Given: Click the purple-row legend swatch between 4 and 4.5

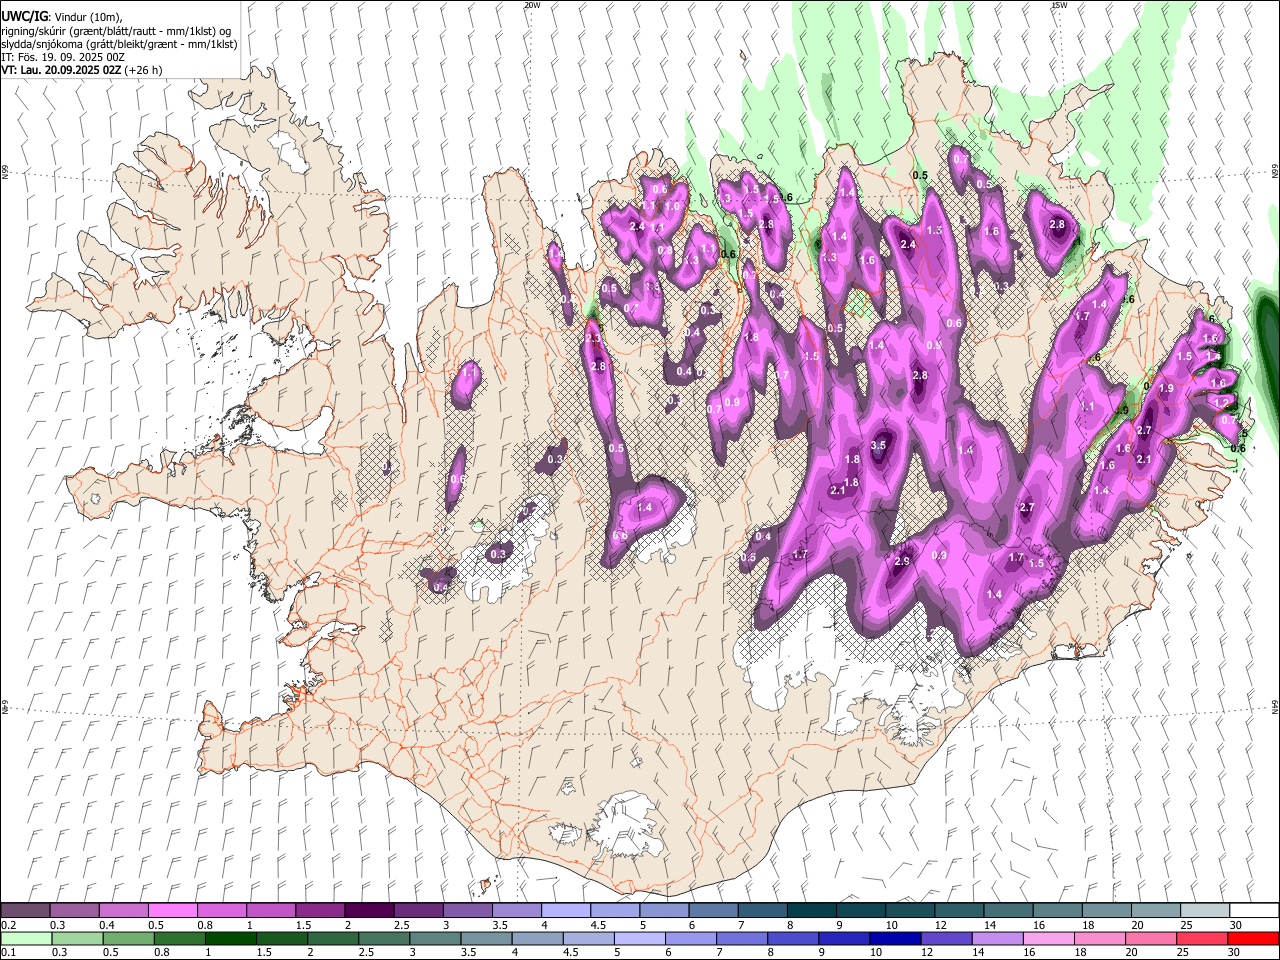Looking at the screenshot, I should tap(565, 911).
